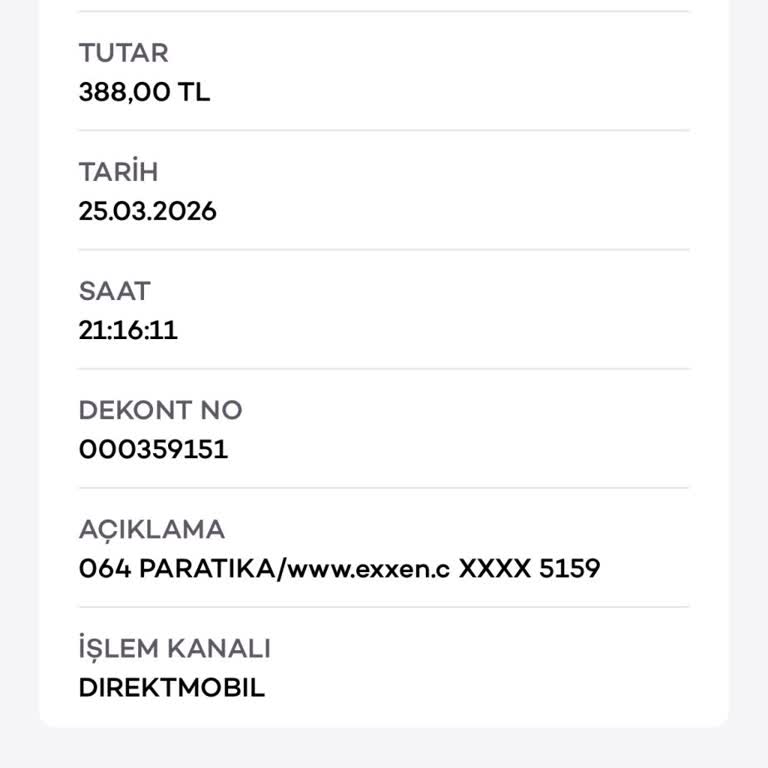Click the divider line above İŞLEM KANALI
Viewport: 768px width, 768px height.
[x=384, y=606]
